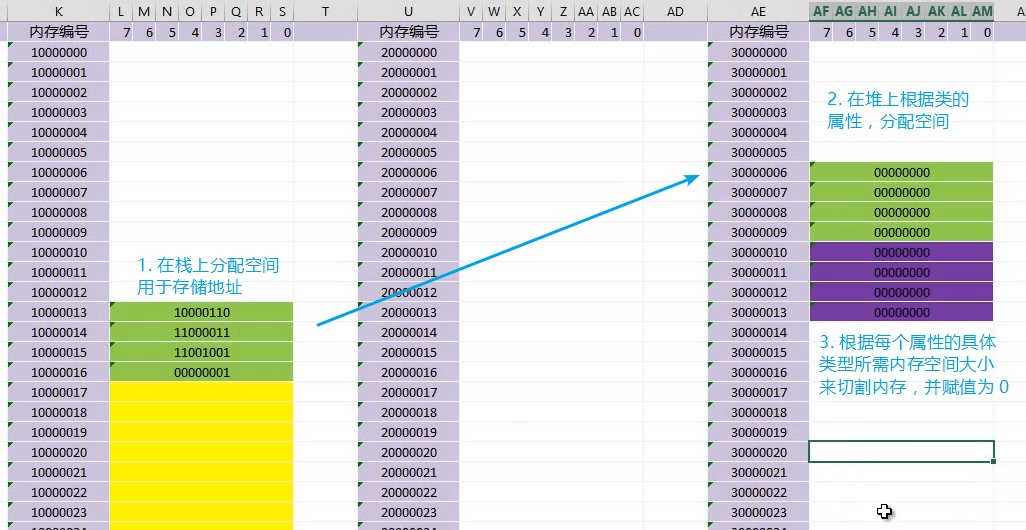The height and width of the screenshot is (530, 1026).
Task: Select column K header
Action: 59,11
